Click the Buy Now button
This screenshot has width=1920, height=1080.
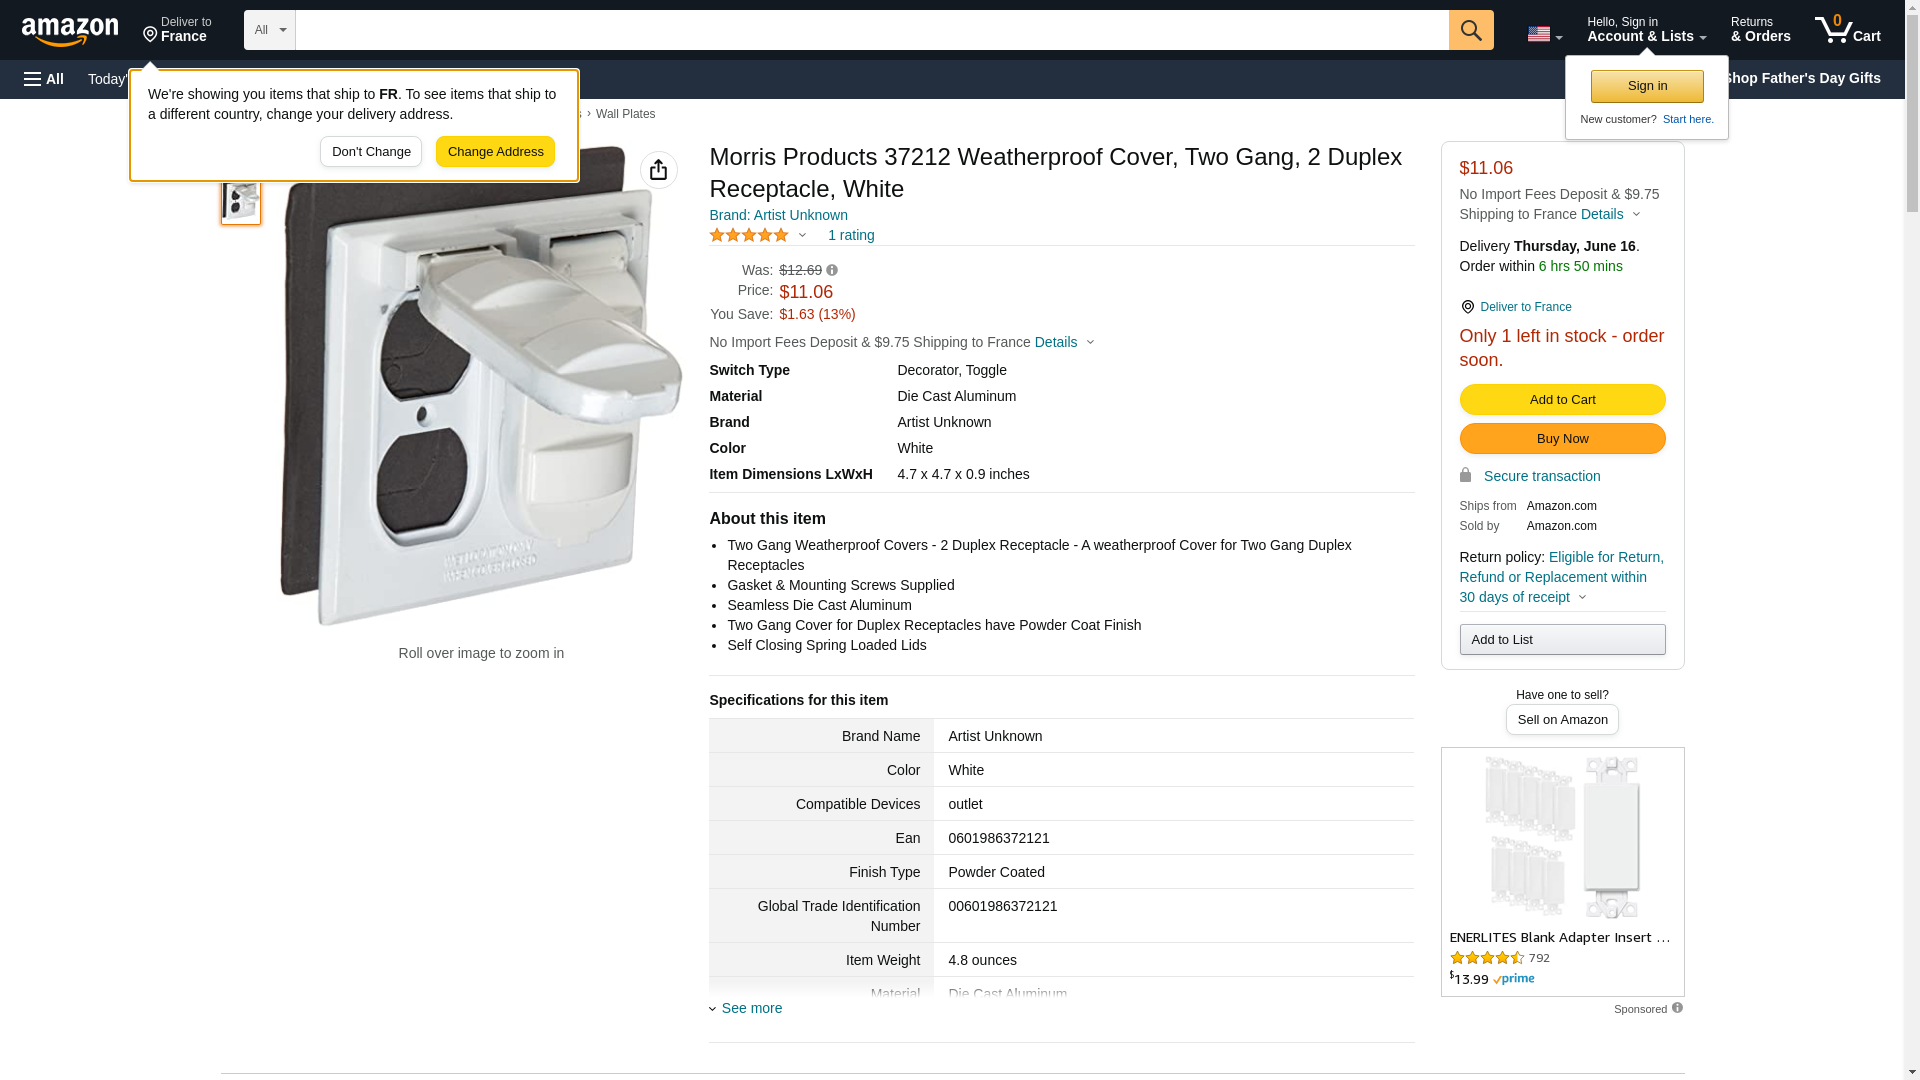1562,439
